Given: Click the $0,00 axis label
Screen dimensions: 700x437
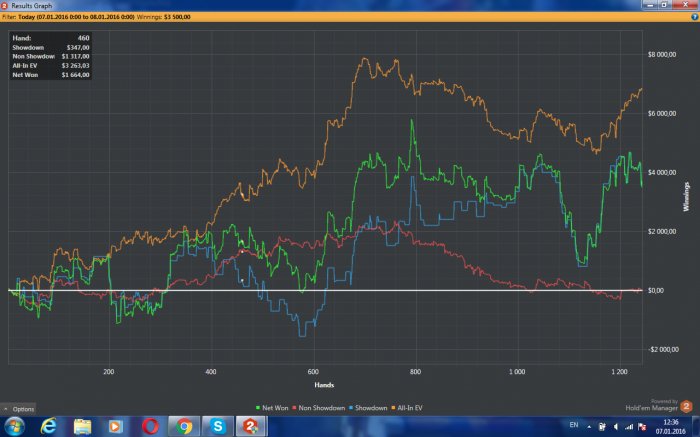Looking at the screenshot, I should (655, 291).
